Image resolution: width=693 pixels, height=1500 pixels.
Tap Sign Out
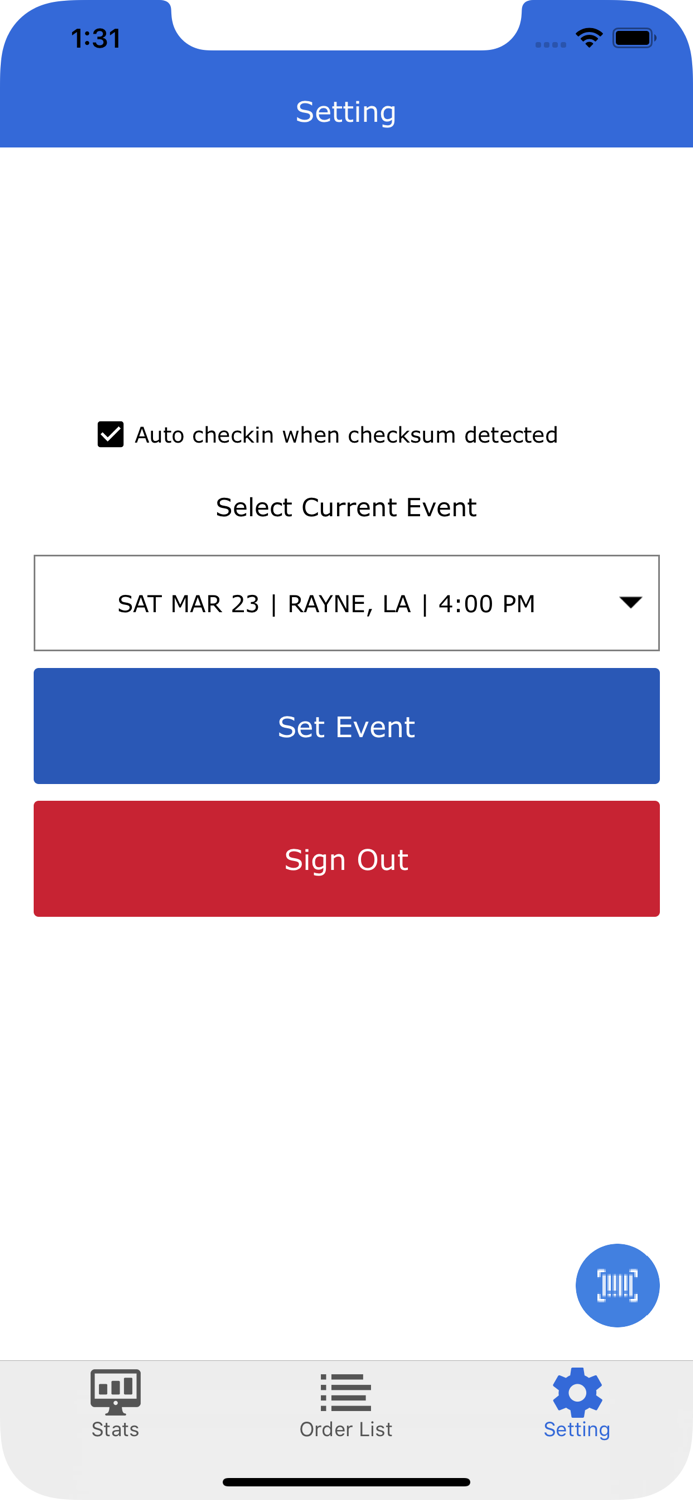click(x=346, y=859)
